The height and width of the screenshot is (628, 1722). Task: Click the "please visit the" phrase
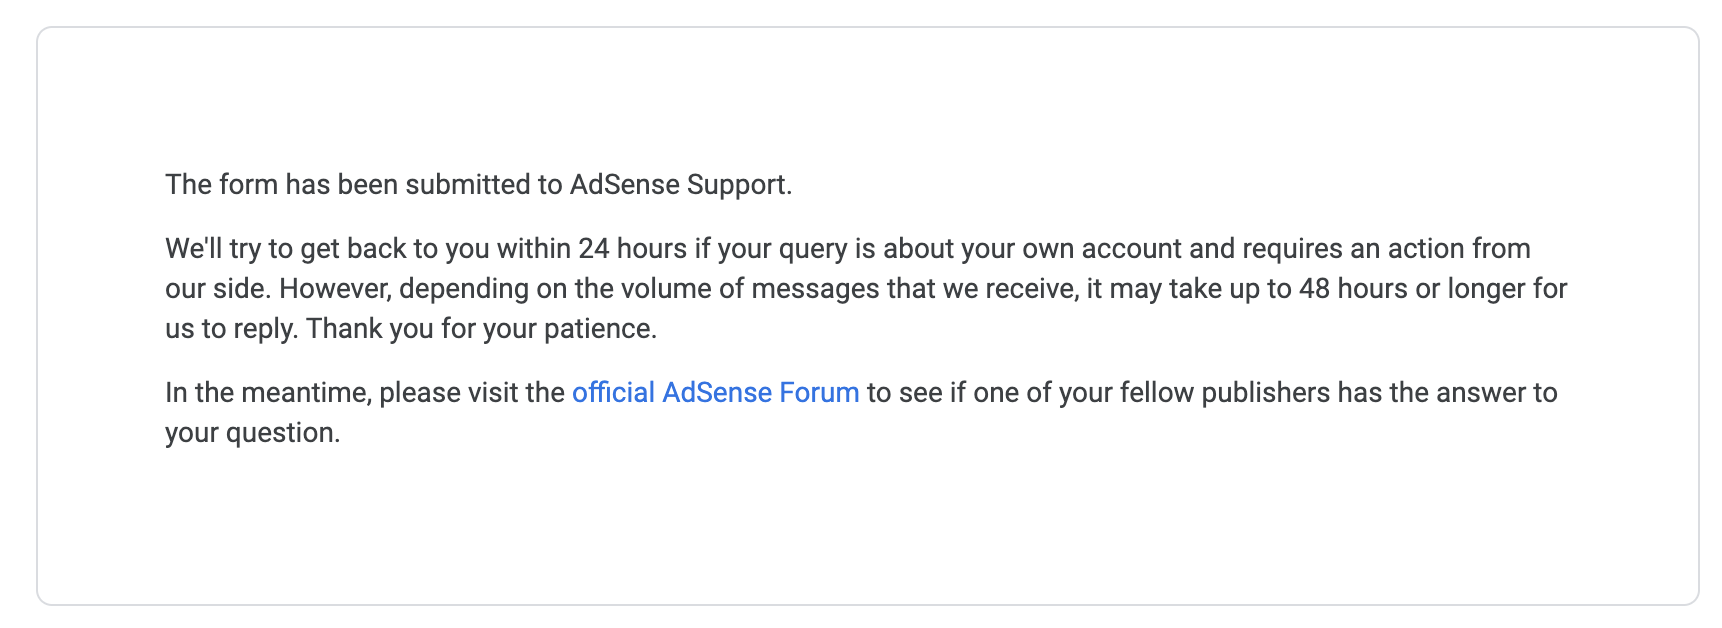472,393
